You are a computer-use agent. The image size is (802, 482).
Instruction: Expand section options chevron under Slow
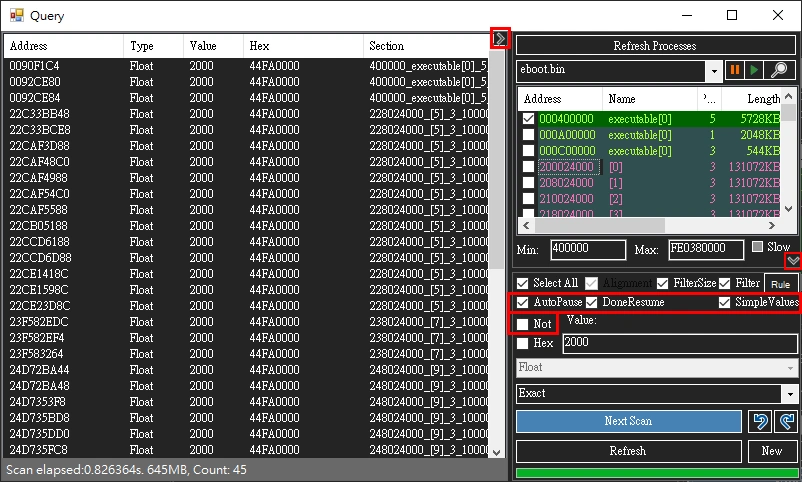[x=793, y=261]
